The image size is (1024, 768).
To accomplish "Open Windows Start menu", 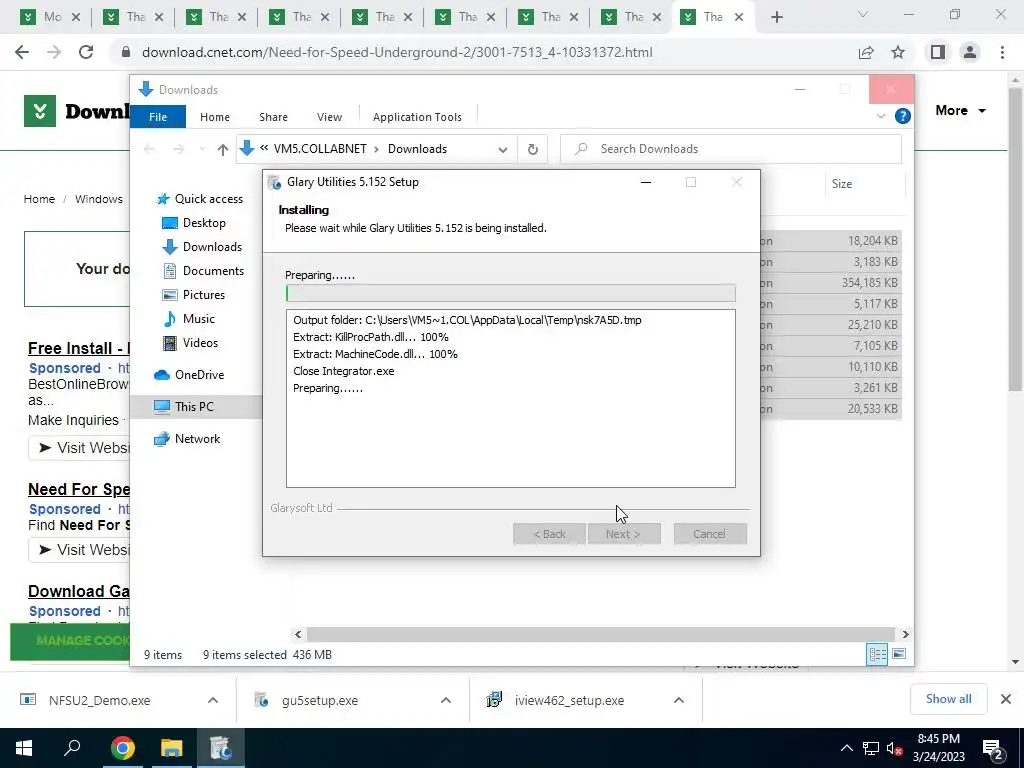I will 24,748.
